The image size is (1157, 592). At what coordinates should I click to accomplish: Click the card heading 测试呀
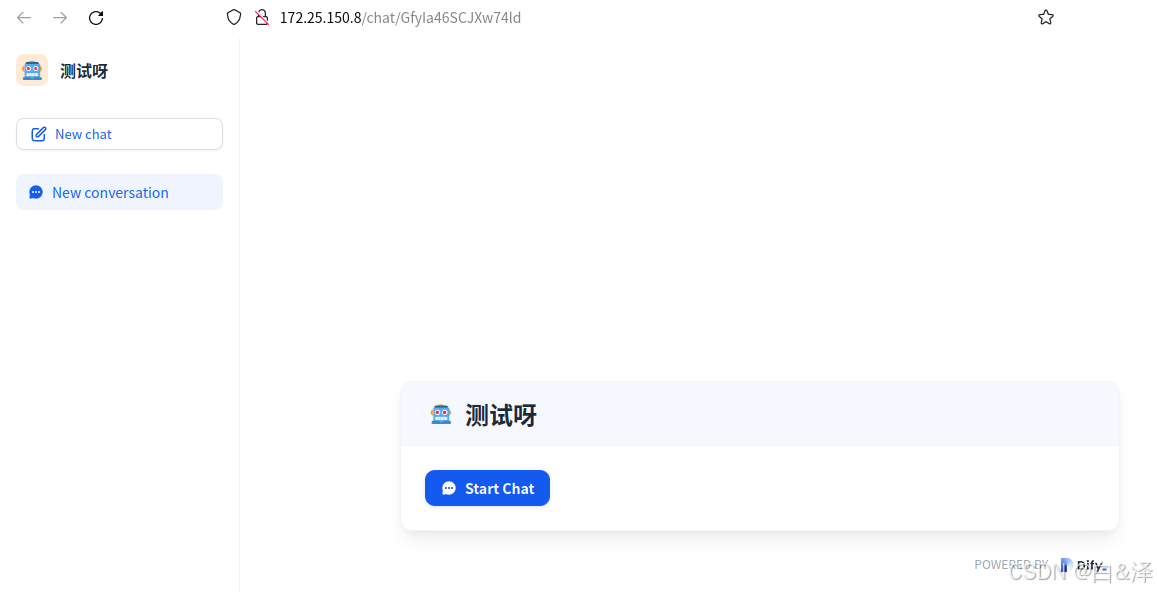click(501, 416)
